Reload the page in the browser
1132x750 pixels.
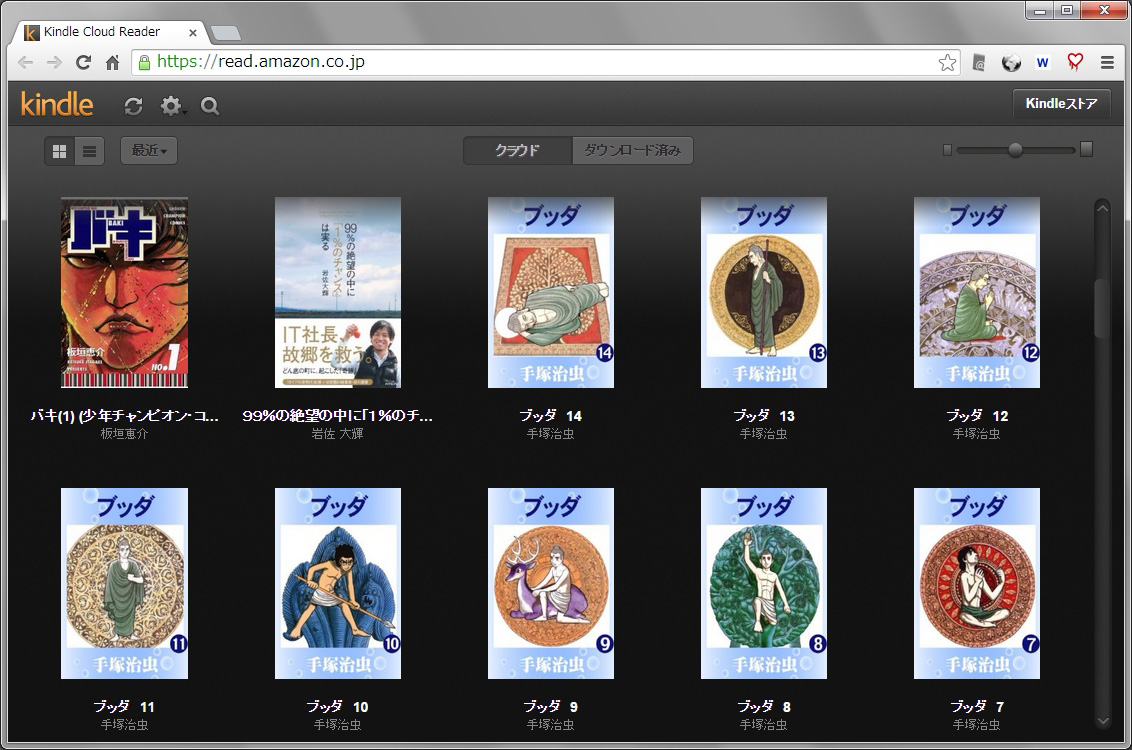(84, 62)
